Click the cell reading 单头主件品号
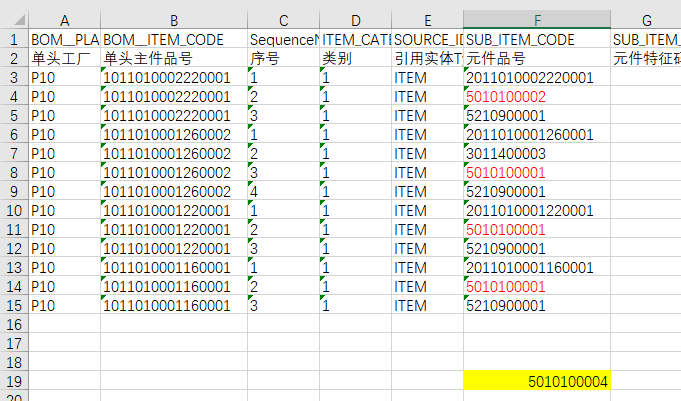This screenshot has width=681, height=401. pos(174,58)
